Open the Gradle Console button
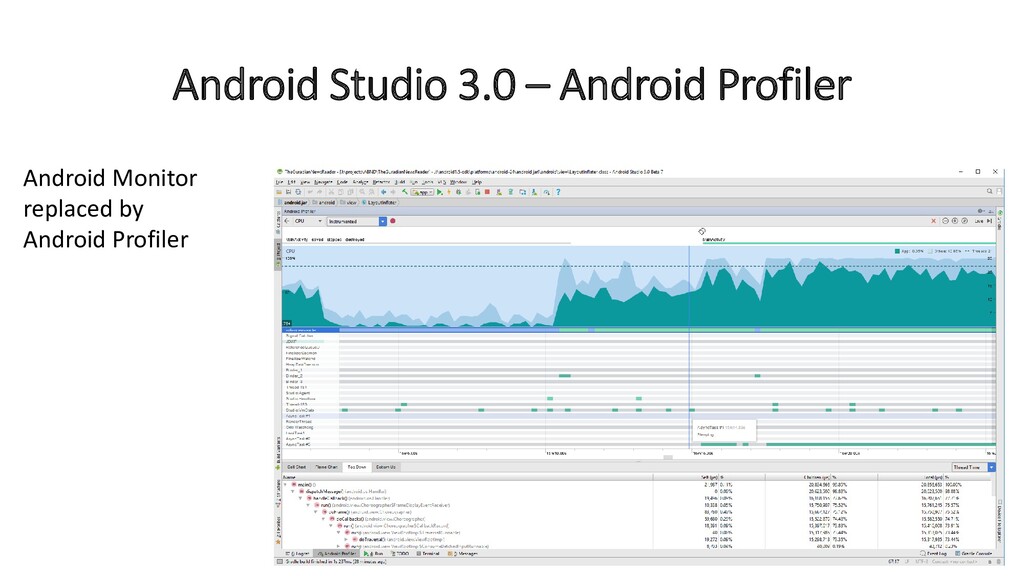1024x576 pixels. click(973, 554)
